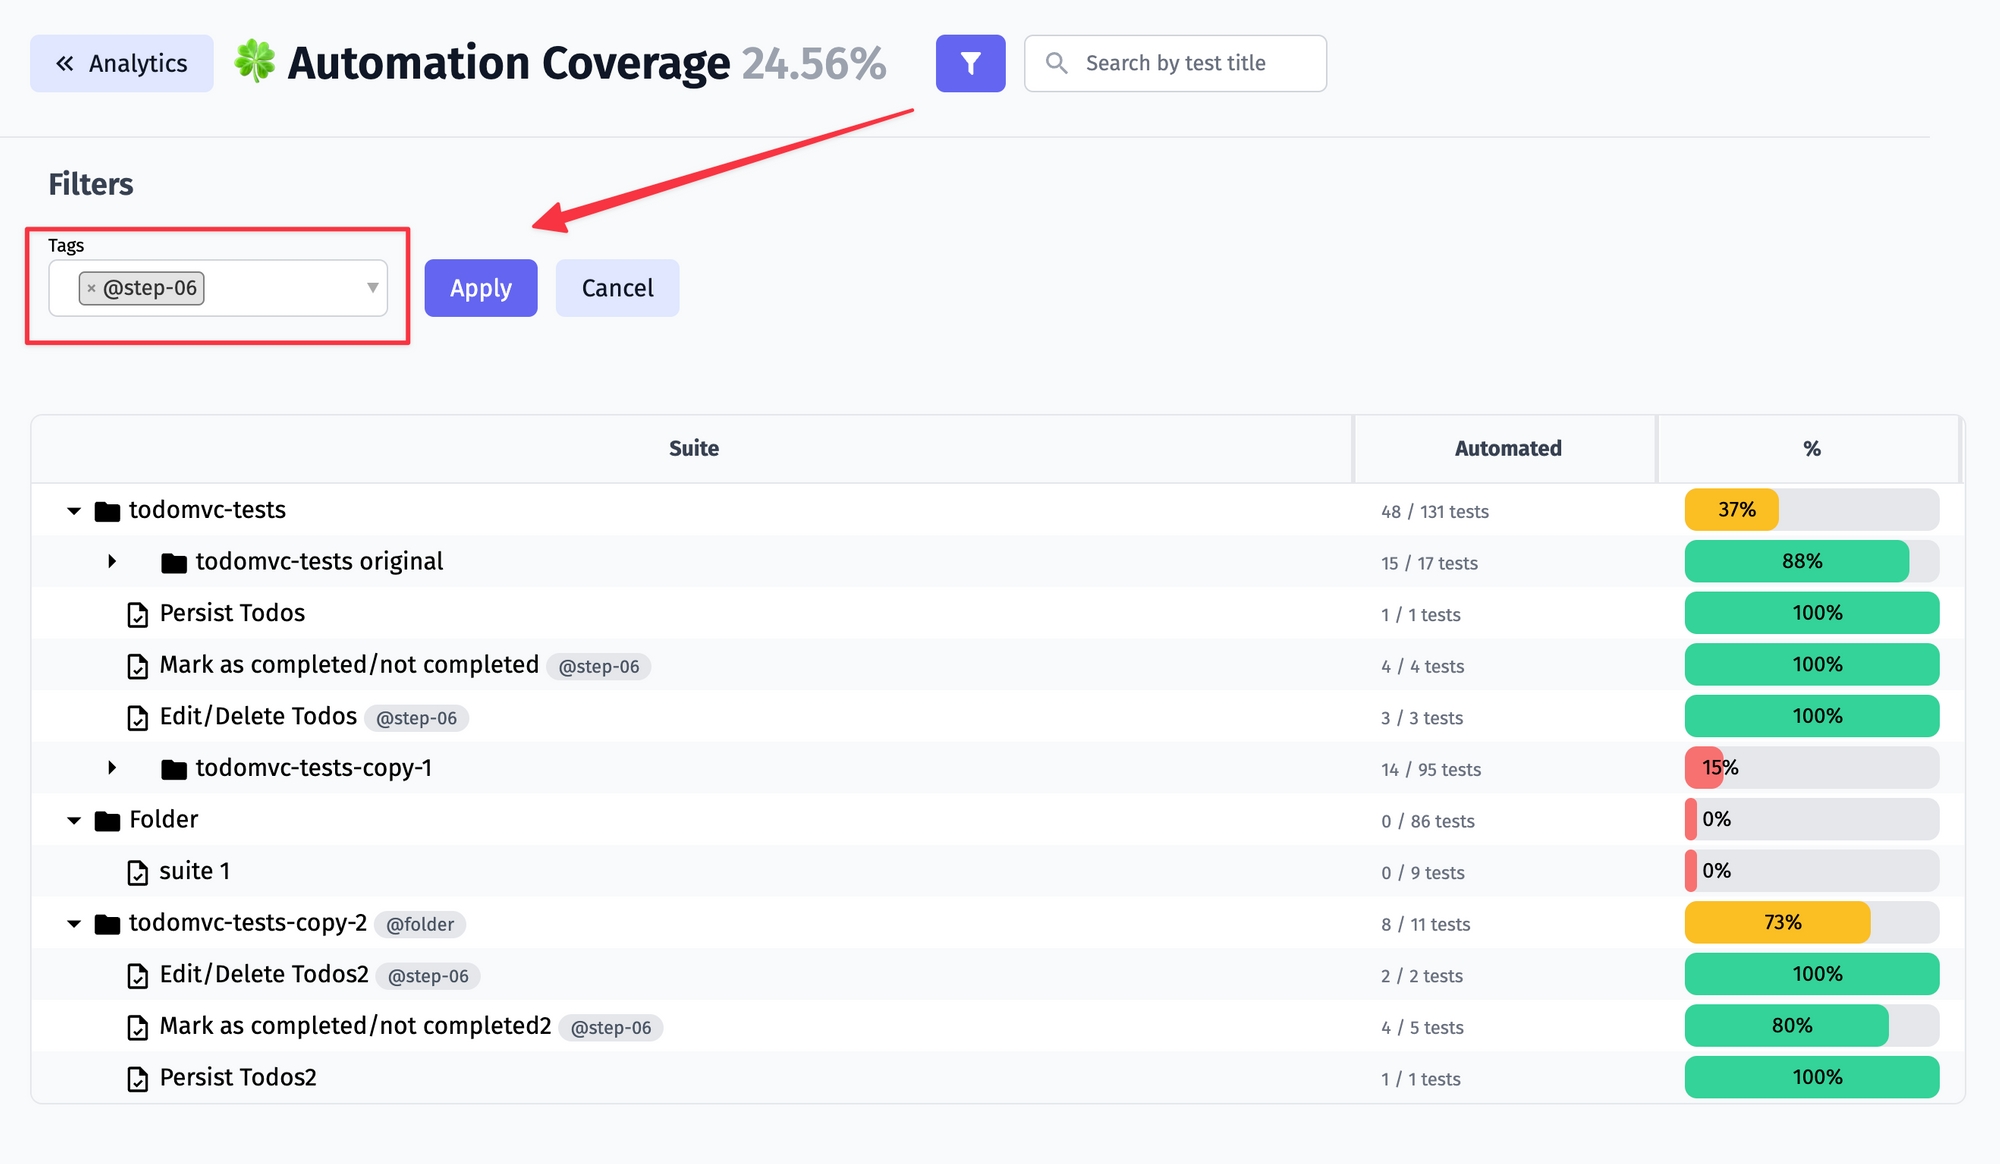The height and width of the screenshot is (1164, 2000).
Task: Click the todomvc-tests folder icon
Action: tap(107, 511)
